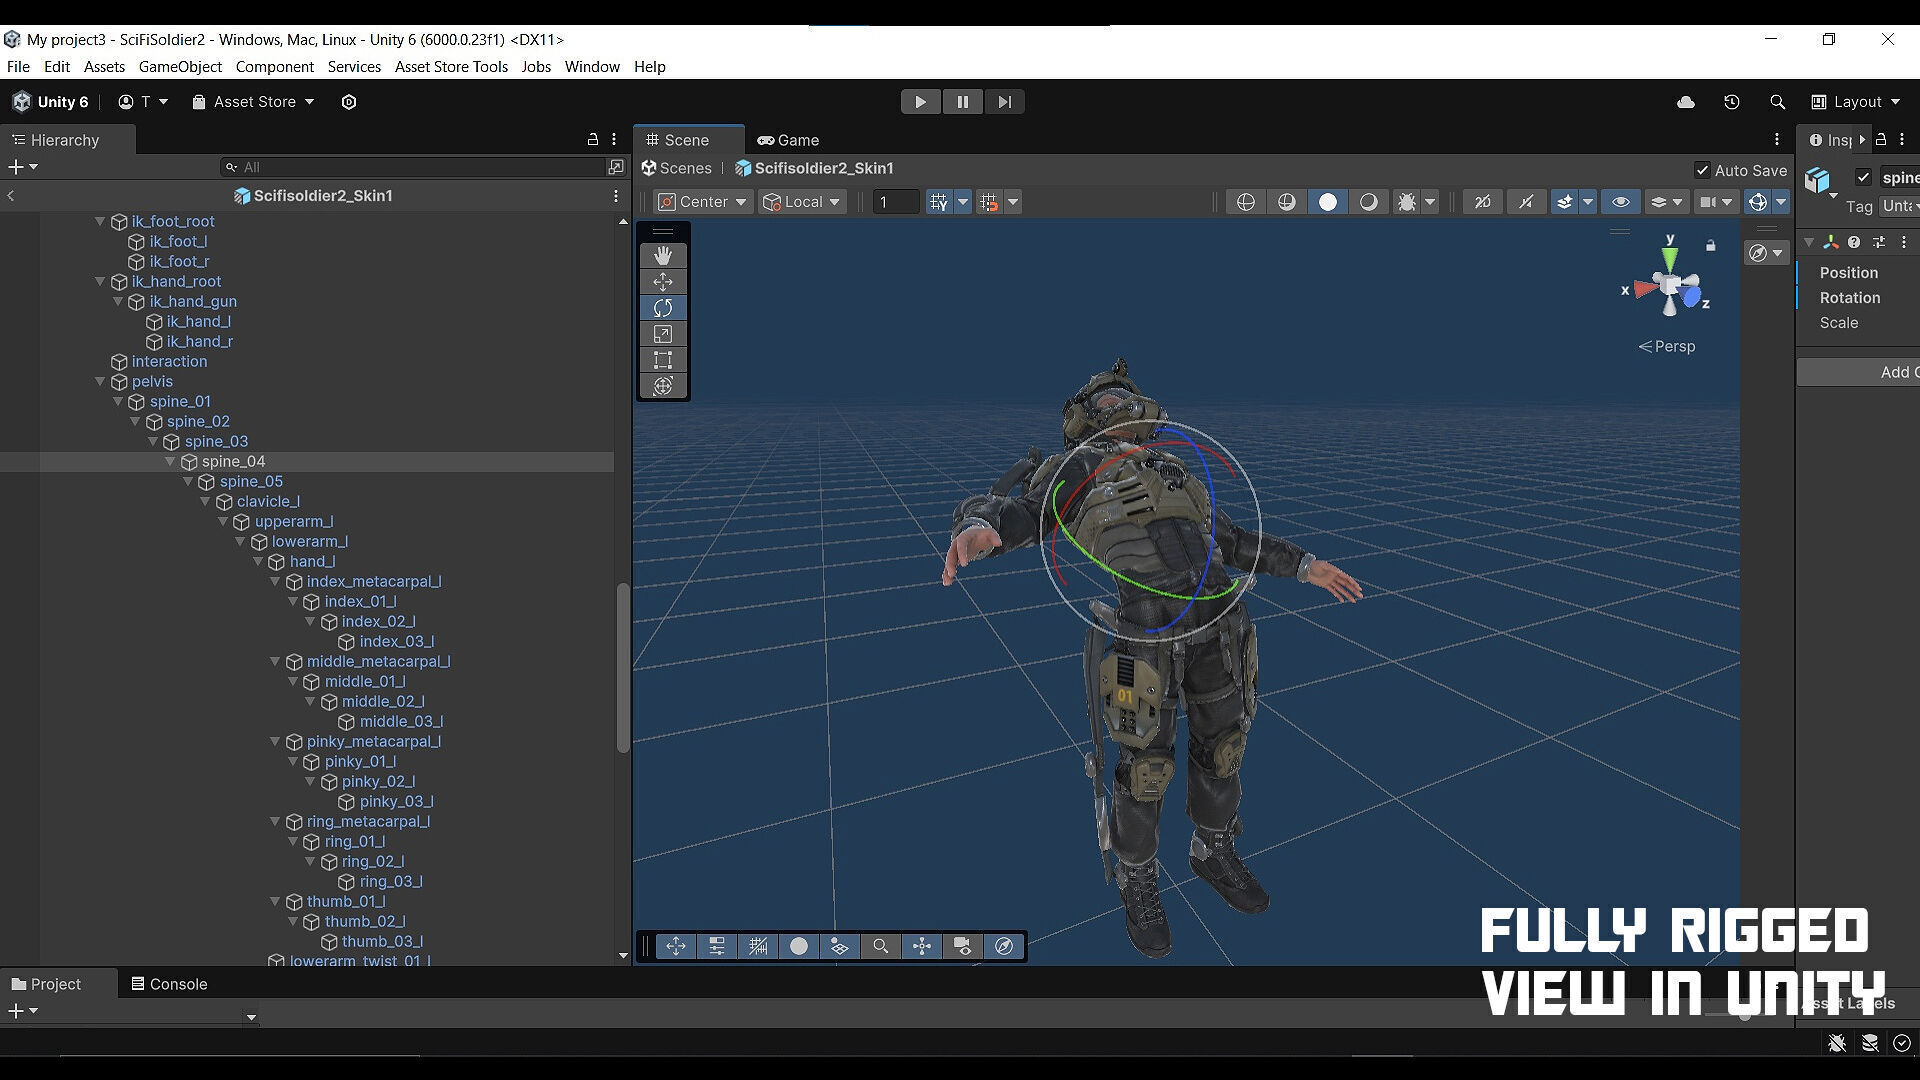Open the File menu
Screen dimensions: 1920x1080
click(x=18, y=67)
